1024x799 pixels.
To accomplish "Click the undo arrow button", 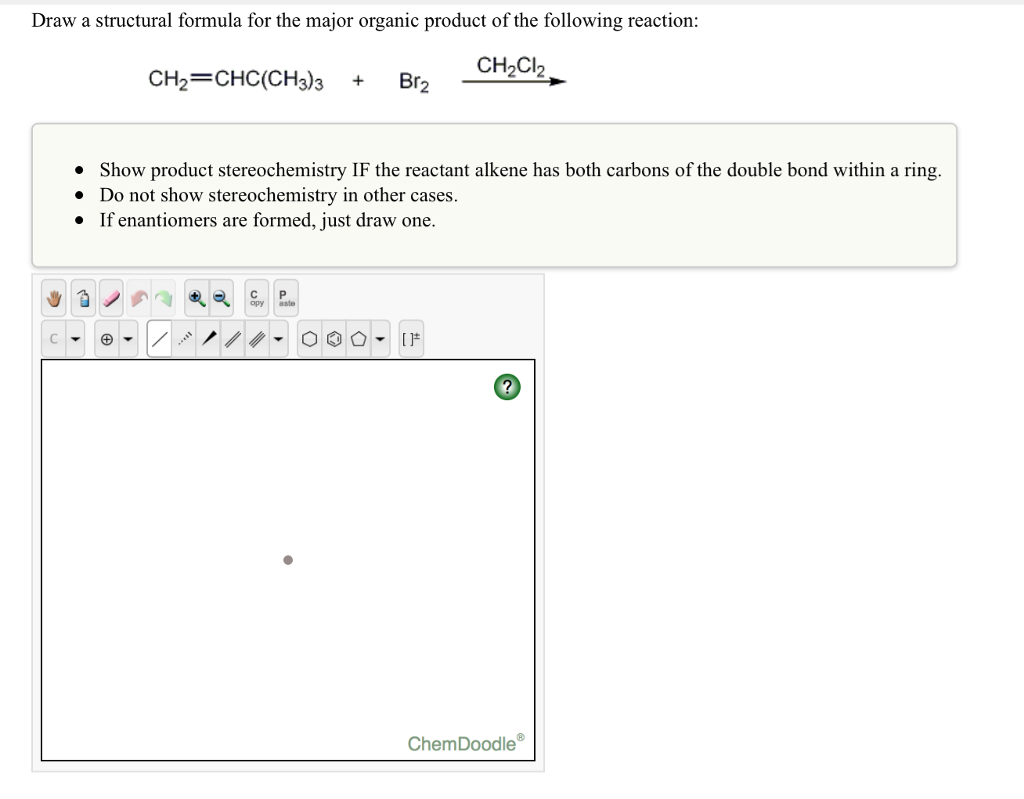I will [x=138, y=299].
